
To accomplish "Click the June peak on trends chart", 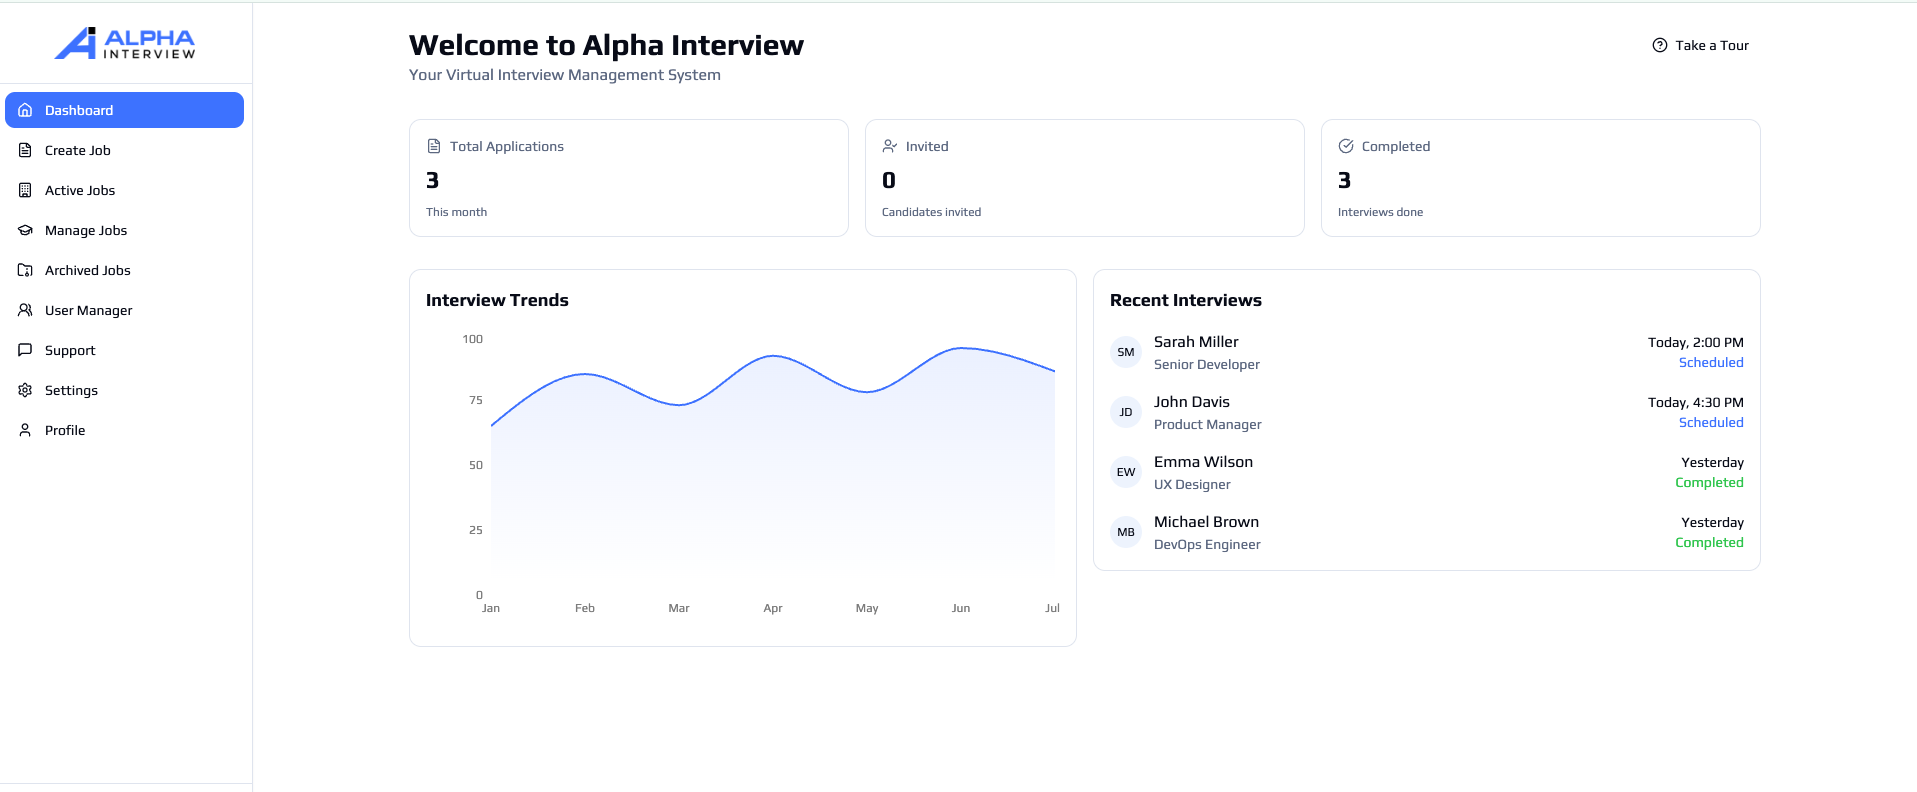I will (961, 348).
